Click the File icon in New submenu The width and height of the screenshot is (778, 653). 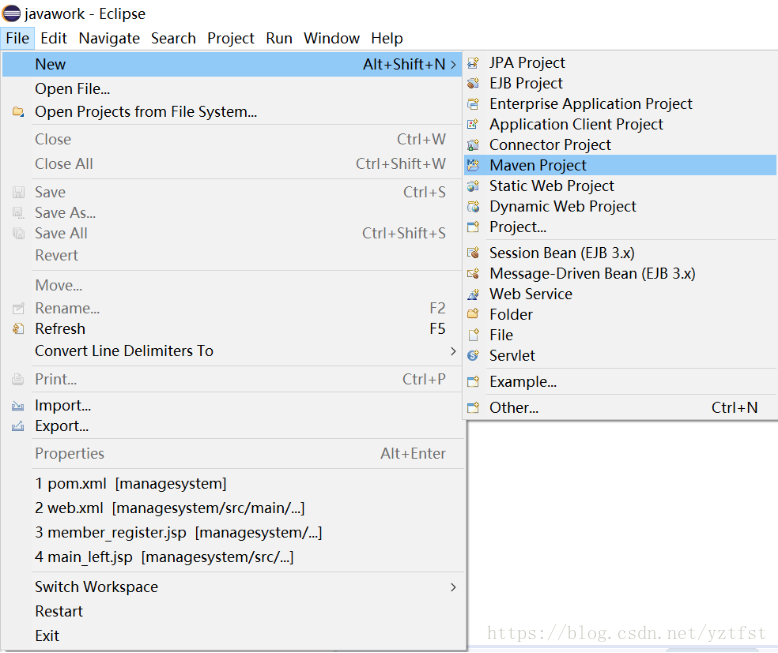coord(473,335)
